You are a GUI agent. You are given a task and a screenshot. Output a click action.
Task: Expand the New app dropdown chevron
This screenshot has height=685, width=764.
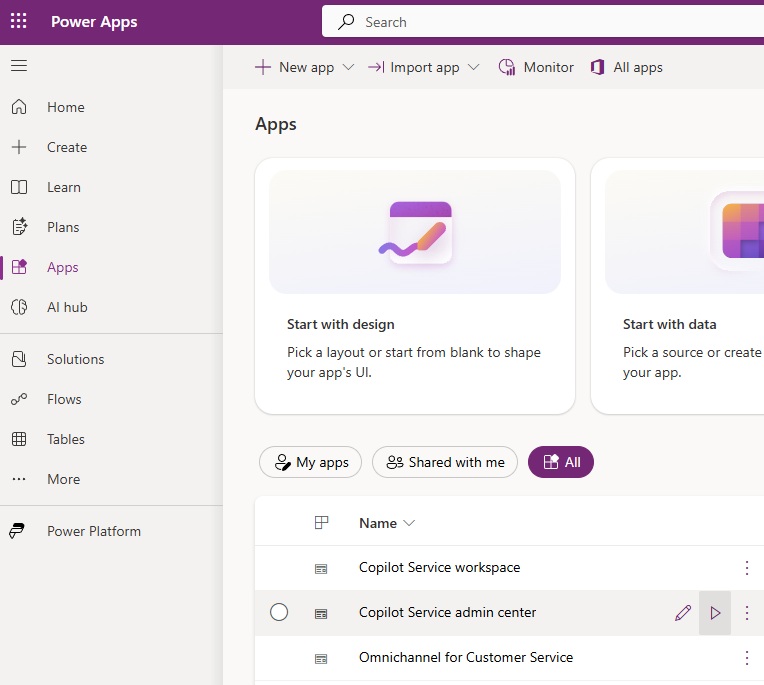(348, 67)
